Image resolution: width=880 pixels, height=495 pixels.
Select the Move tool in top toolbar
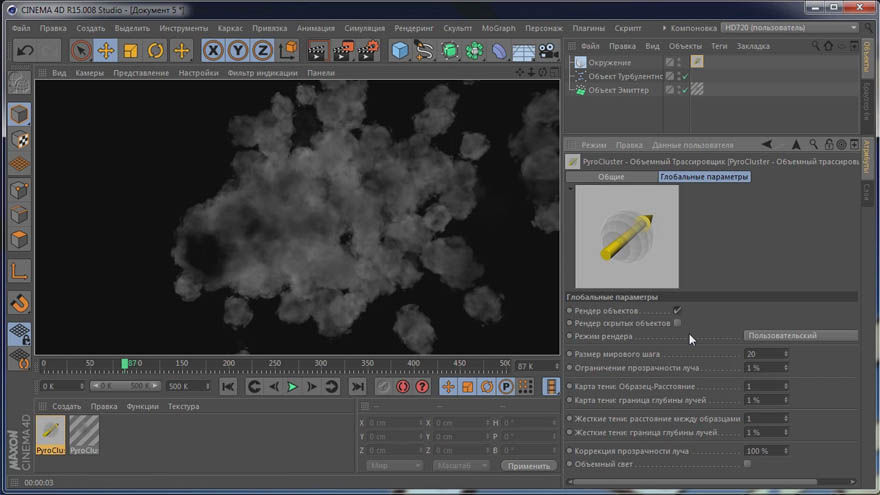click(106, 51)
